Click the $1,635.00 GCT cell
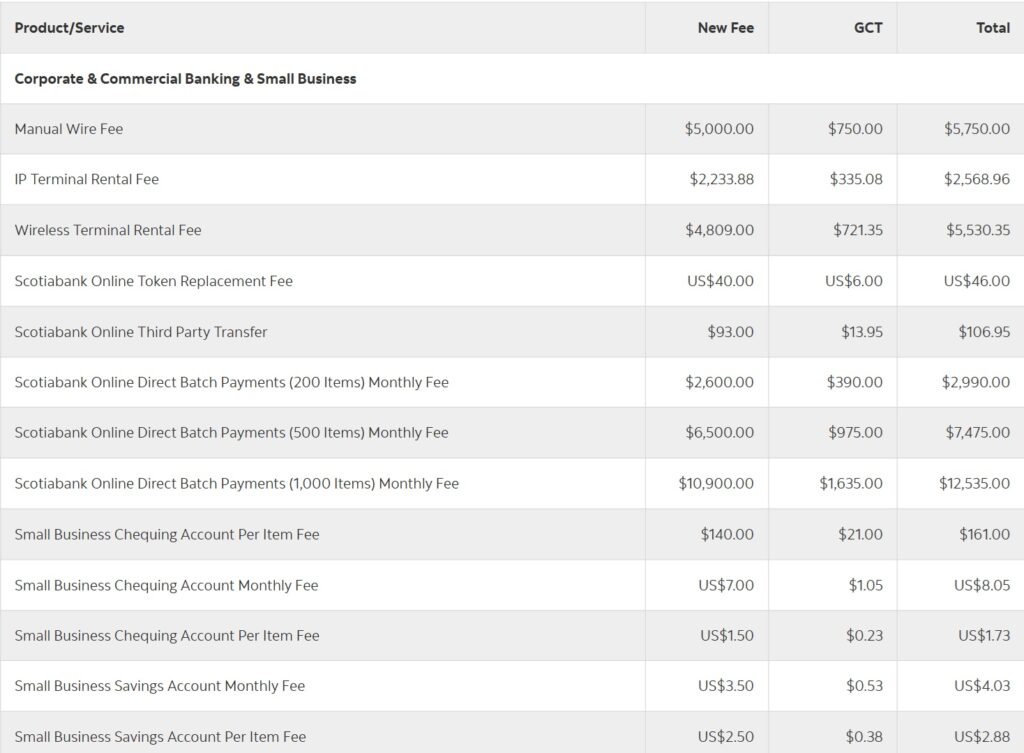The image size is (1024, 753). click(x=851, y=483)
